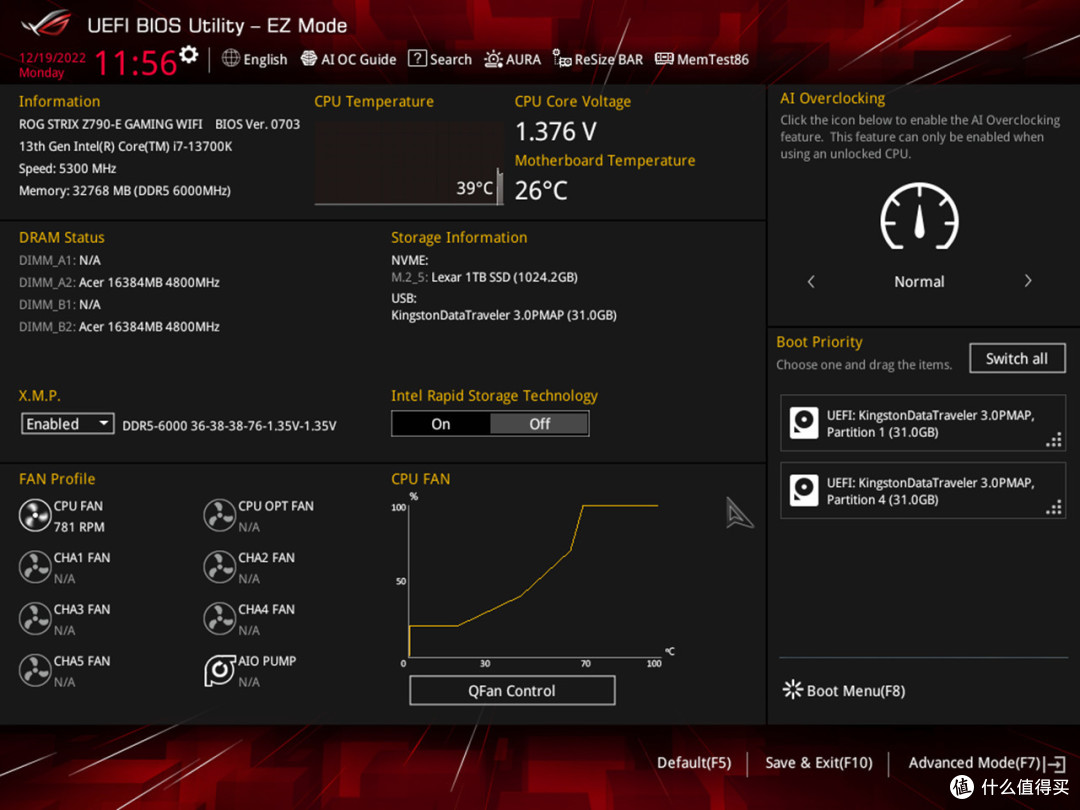Click the 12/19/2022 date text
The image size is (1080, 810).
click(52, 57)
